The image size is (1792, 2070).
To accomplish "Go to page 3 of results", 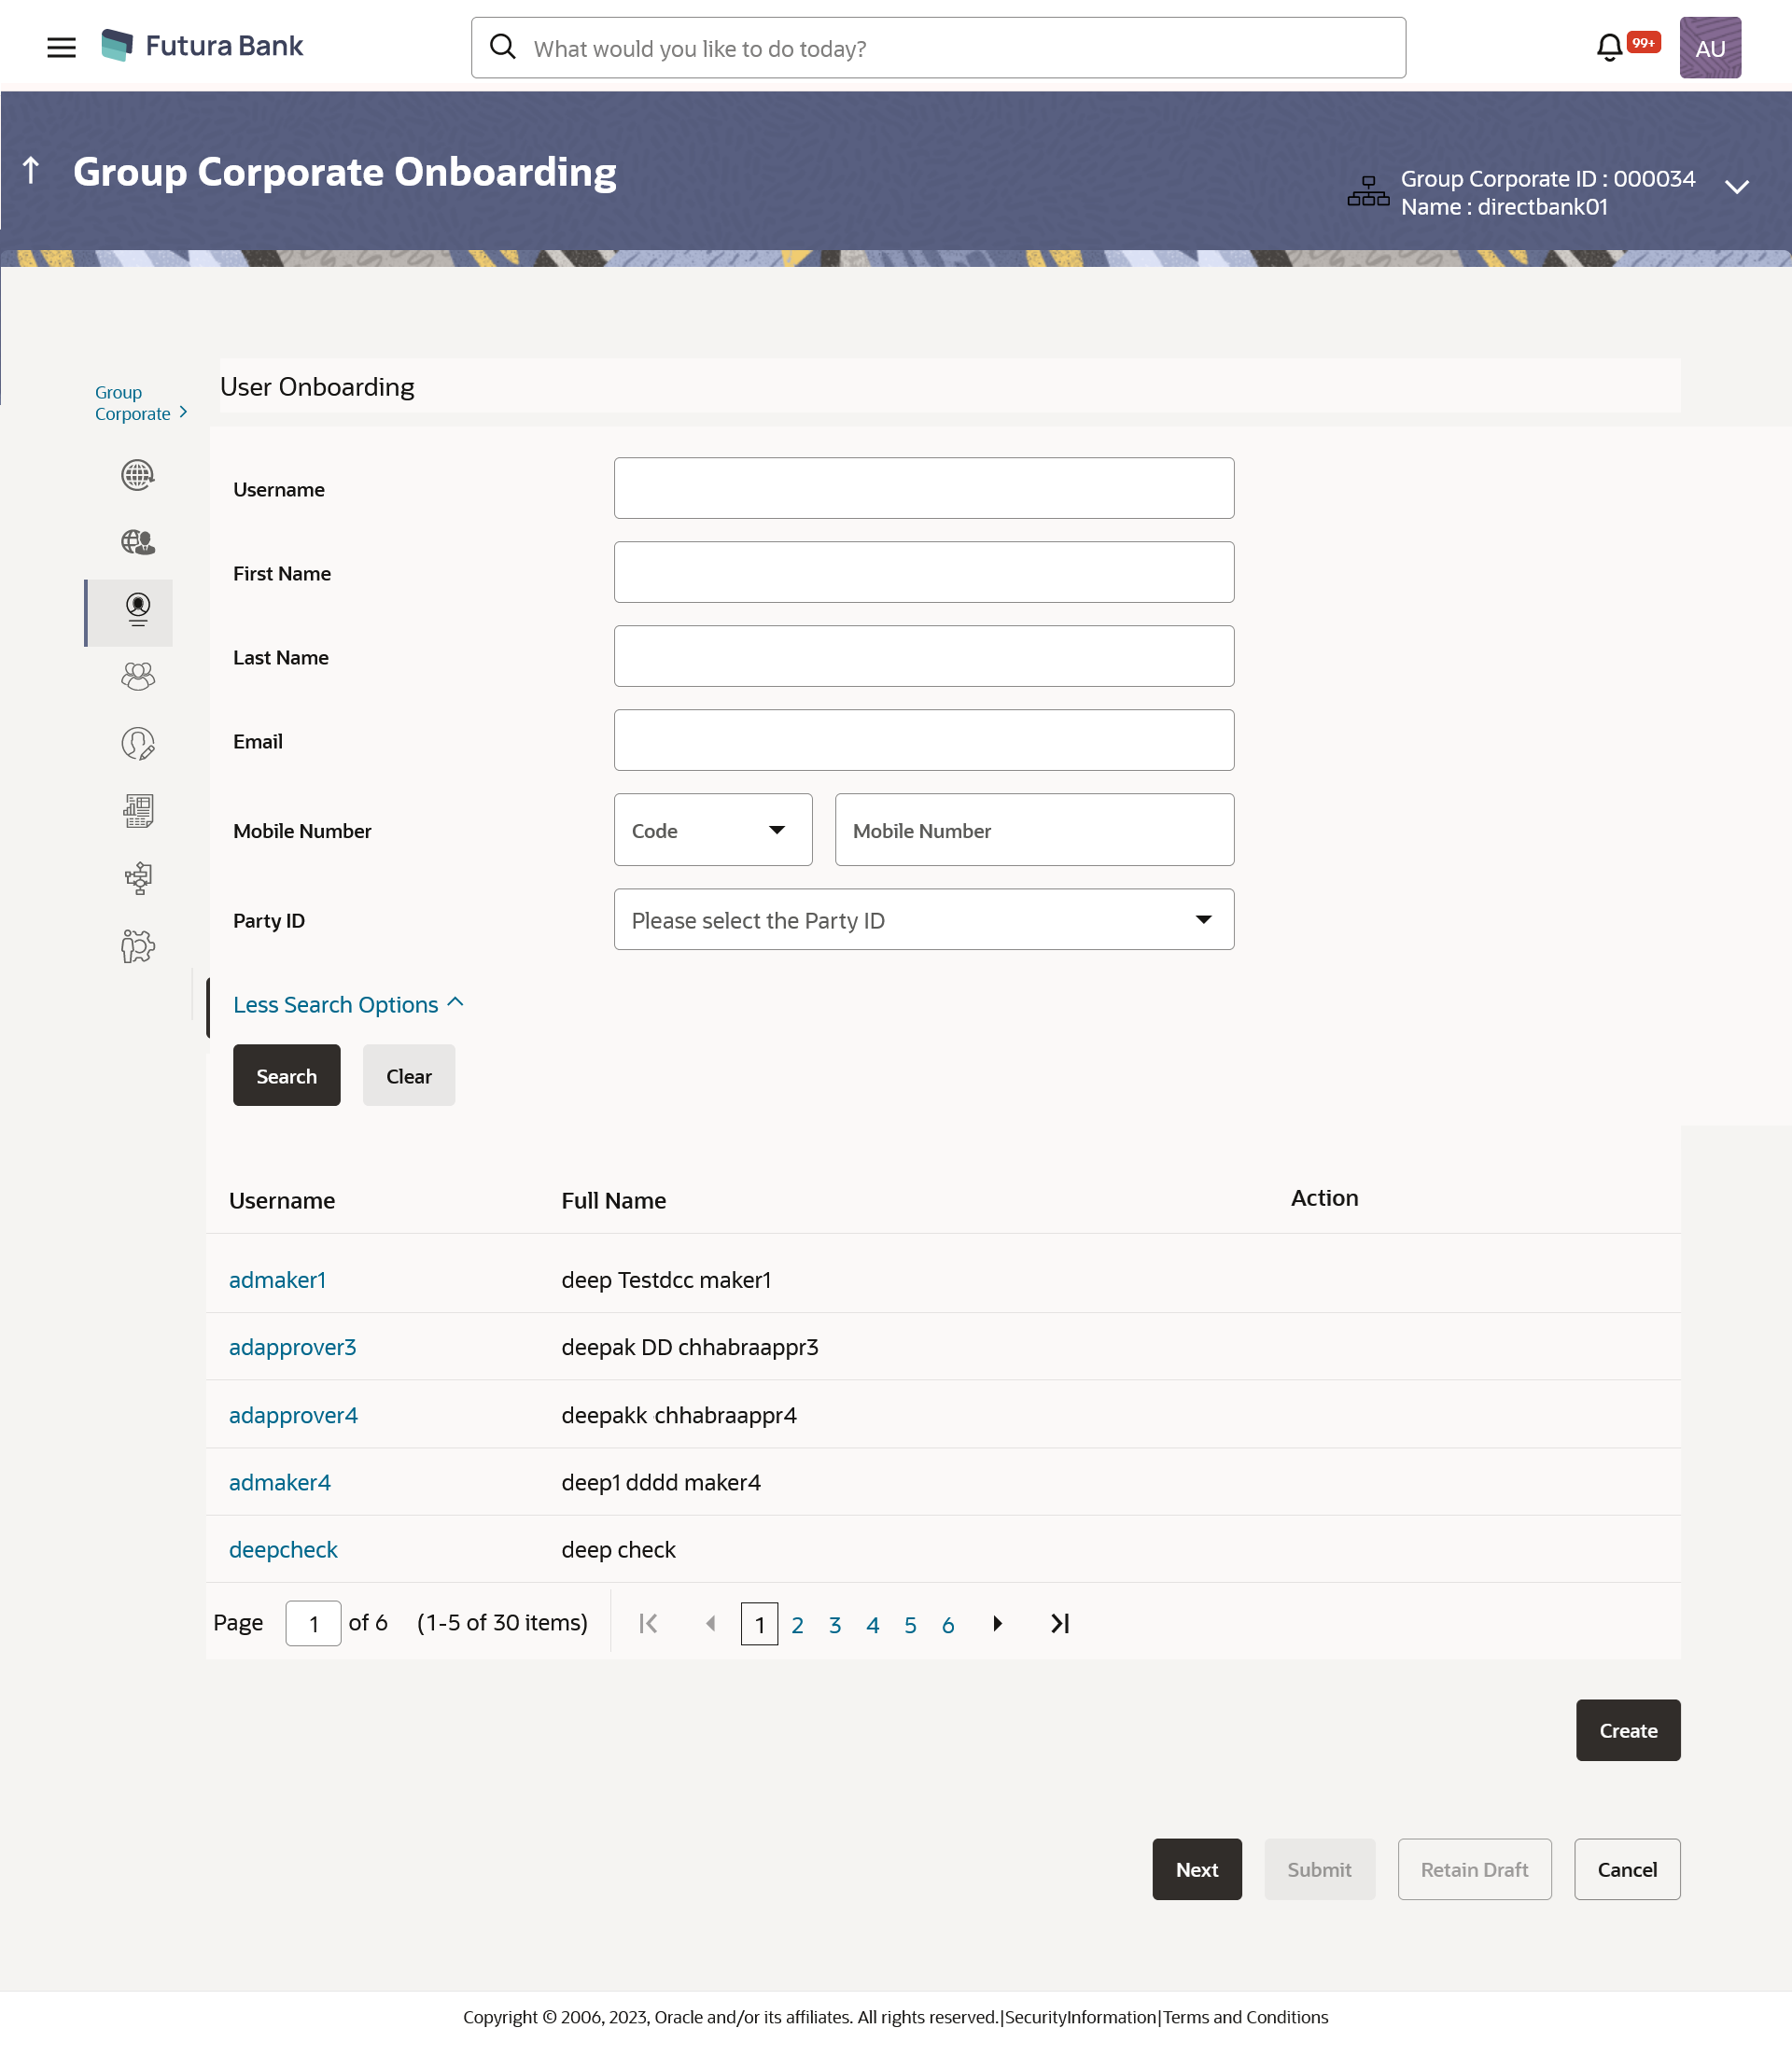I will coord(834,1624).
